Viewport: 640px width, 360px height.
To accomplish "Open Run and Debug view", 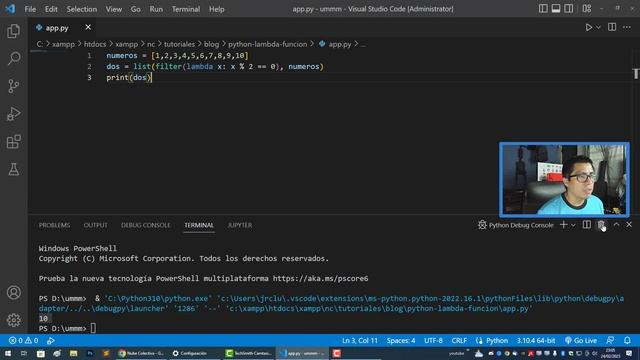I will [13, 114].
